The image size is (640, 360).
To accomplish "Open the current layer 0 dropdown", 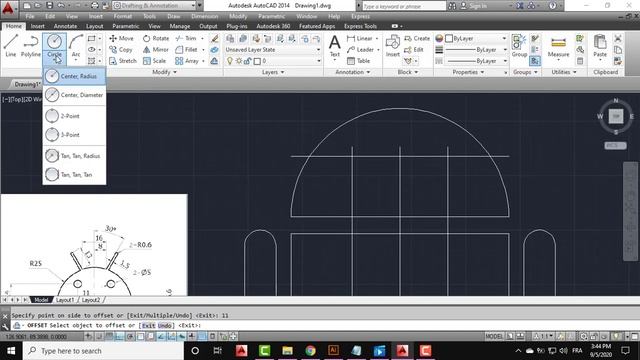I will (x=288, y=61).
